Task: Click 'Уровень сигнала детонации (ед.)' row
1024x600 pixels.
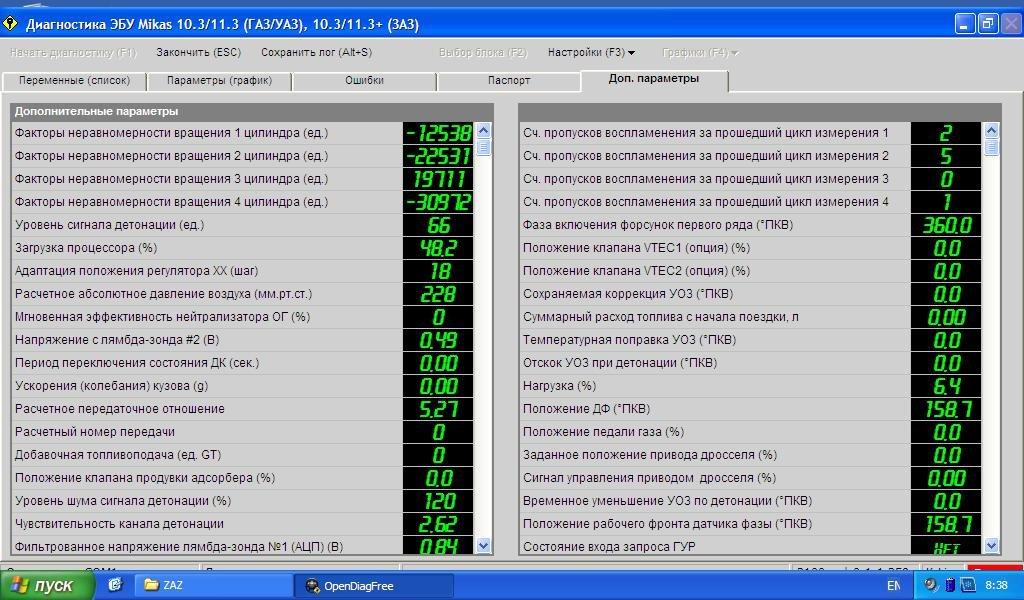Action: pos(242,225)
